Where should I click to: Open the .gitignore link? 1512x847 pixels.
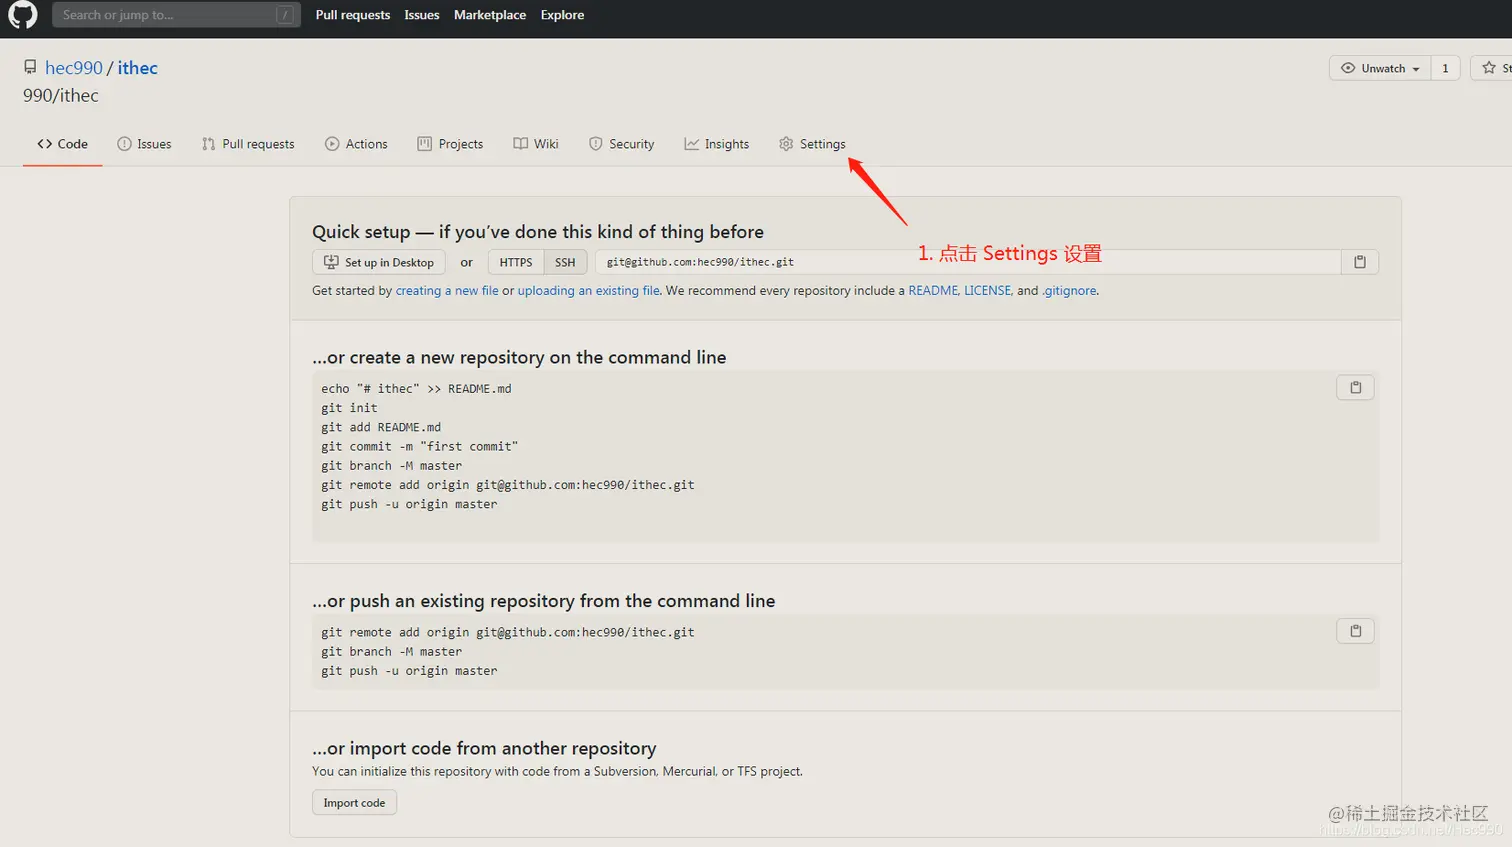click(1069, 291)
